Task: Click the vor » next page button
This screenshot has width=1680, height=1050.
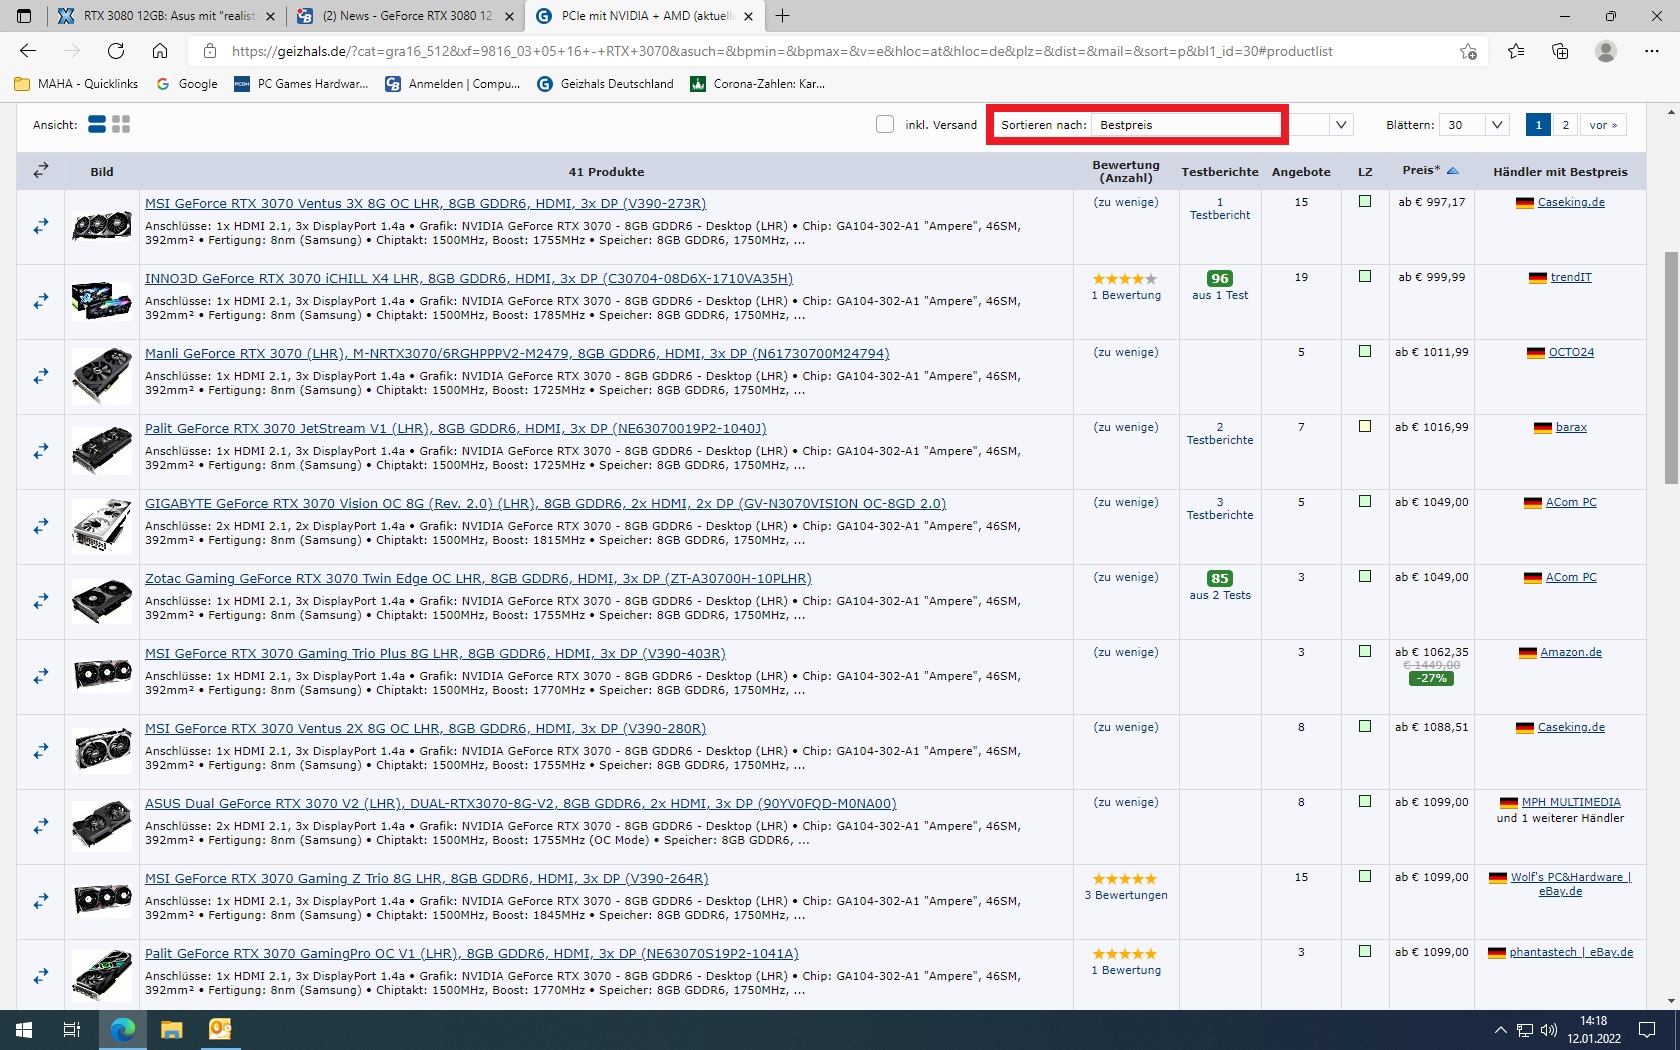Action: coord(1603,124)
